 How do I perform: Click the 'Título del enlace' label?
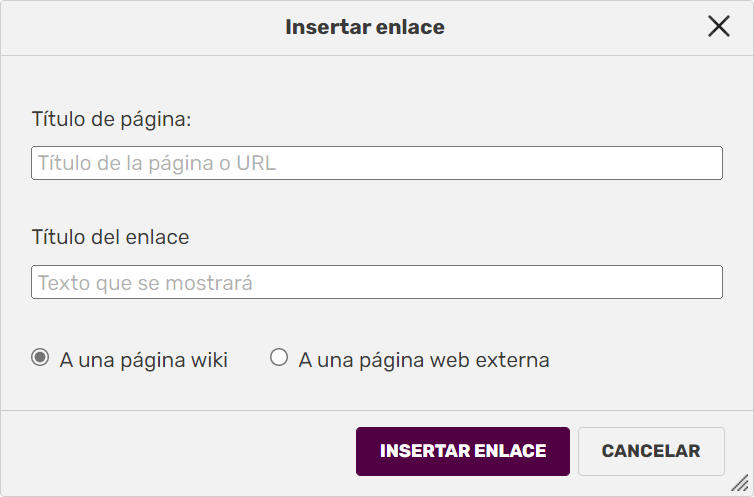110,237
